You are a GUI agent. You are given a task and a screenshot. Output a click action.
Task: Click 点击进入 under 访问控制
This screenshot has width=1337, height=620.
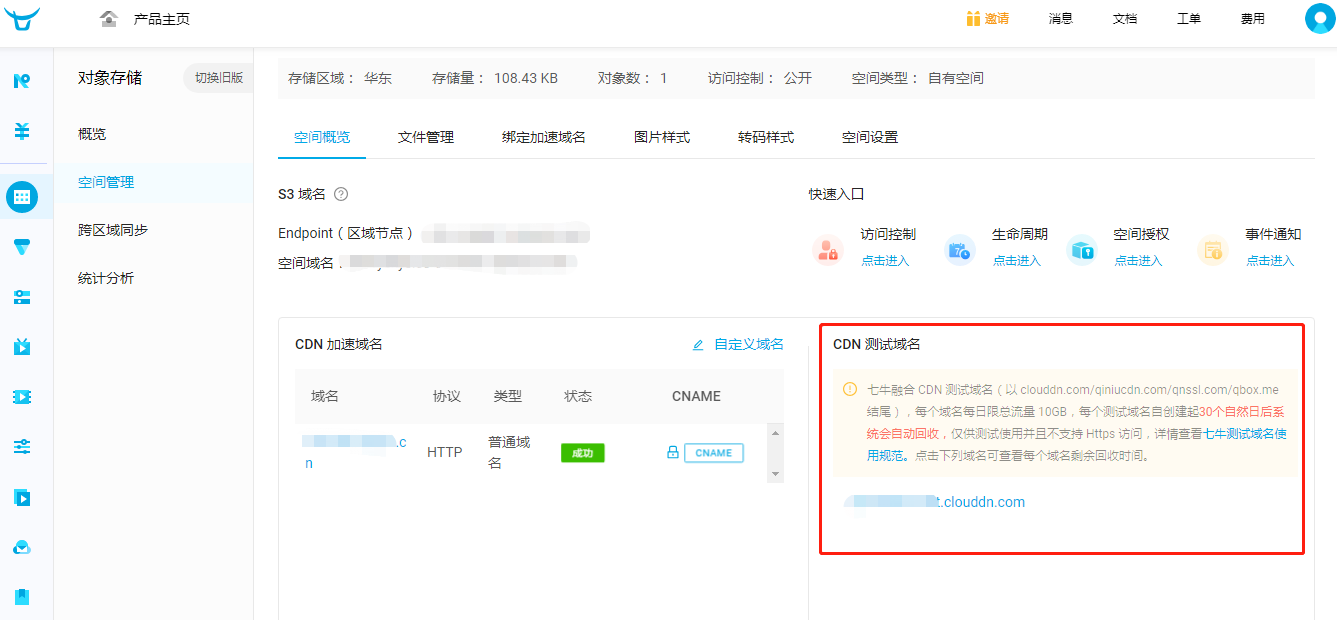point(886,261)
